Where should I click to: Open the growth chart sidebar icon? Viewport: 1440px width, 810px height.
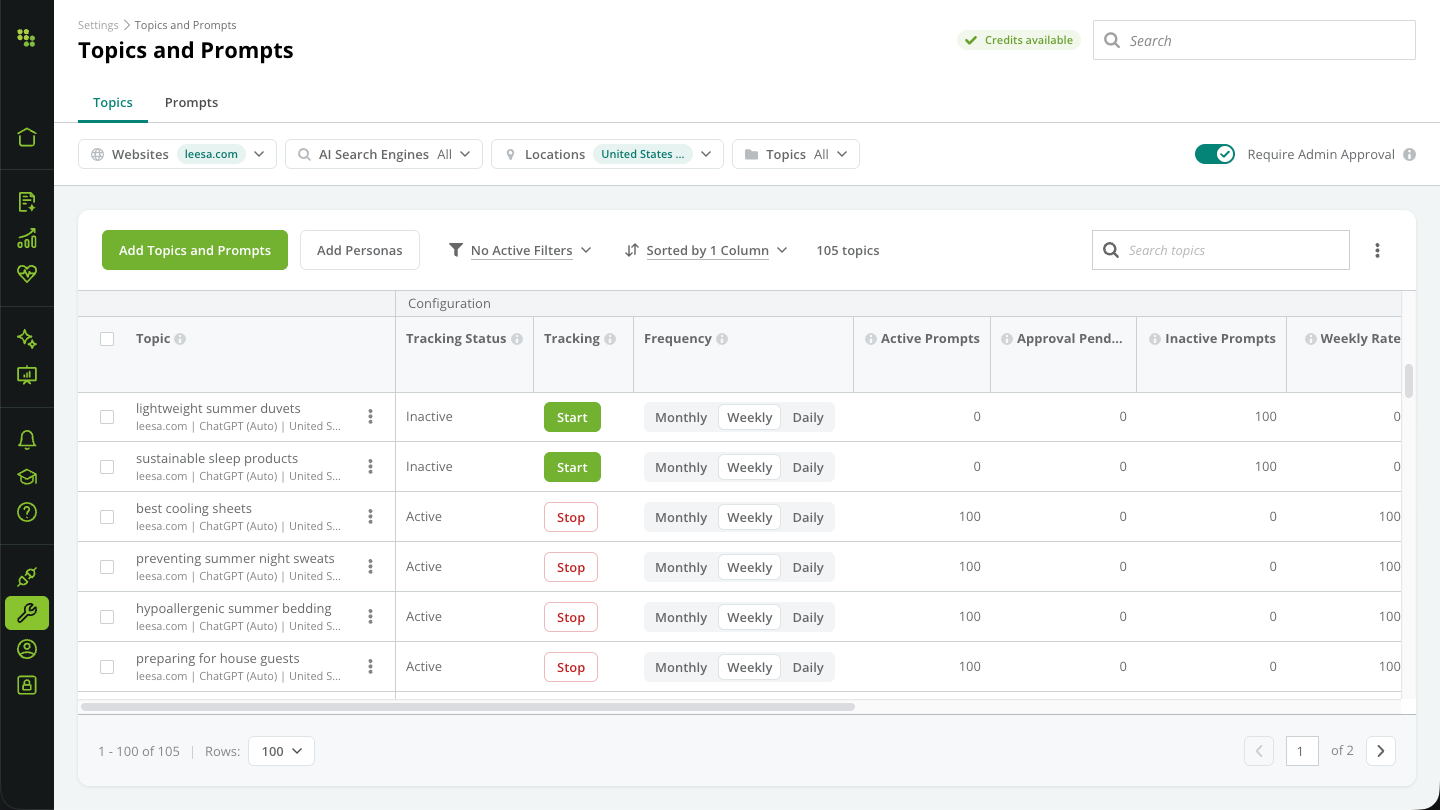27,238
